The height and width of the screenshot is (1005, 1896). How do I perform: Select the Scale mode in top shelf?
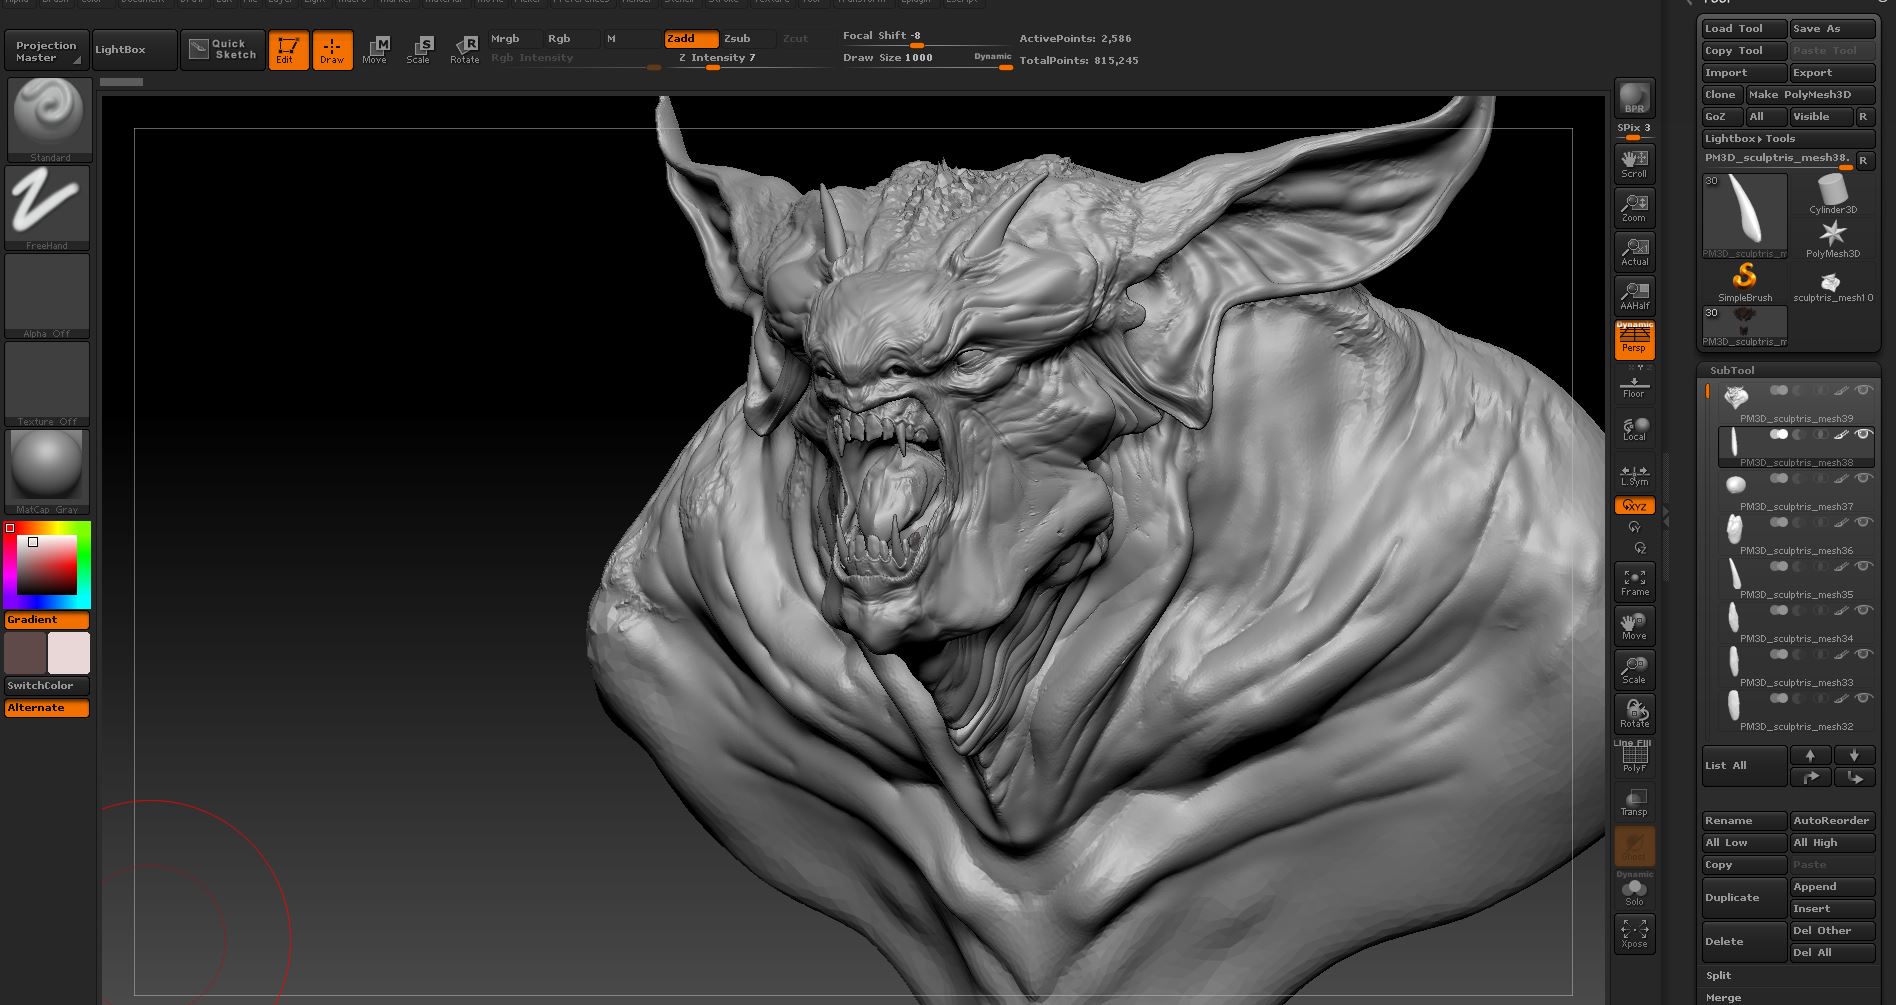[x=419, y=50]
